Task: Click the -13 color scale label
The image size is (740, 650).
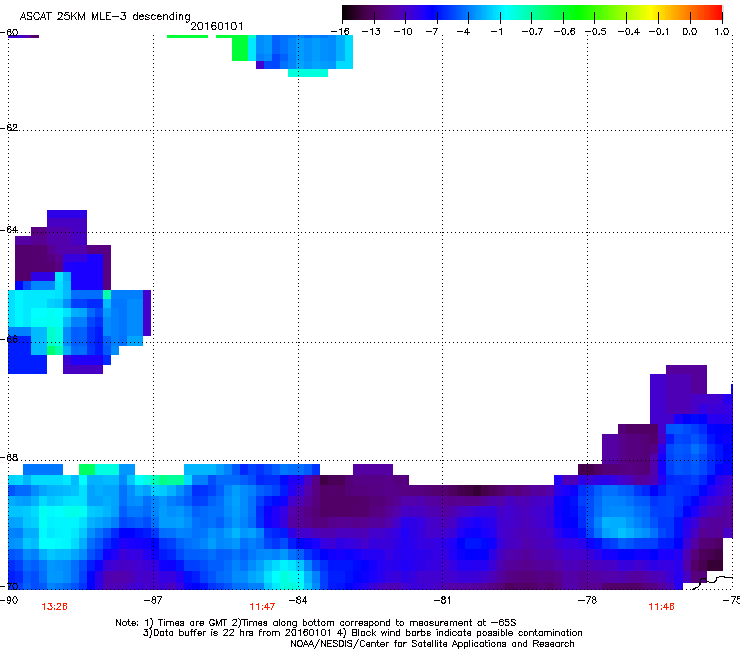Action: tap(371, 32)
